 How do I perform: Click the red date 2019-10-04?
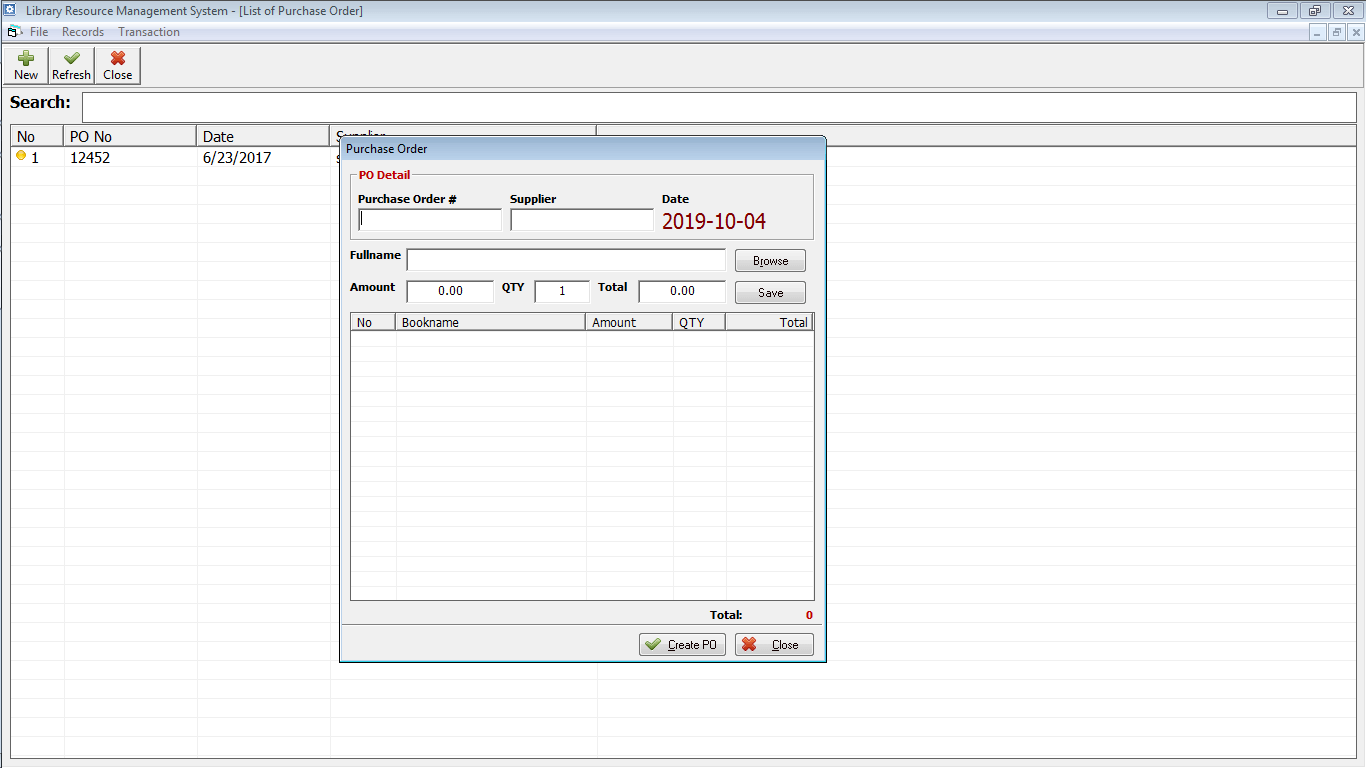pyautogui.click(x=714, y=222)
